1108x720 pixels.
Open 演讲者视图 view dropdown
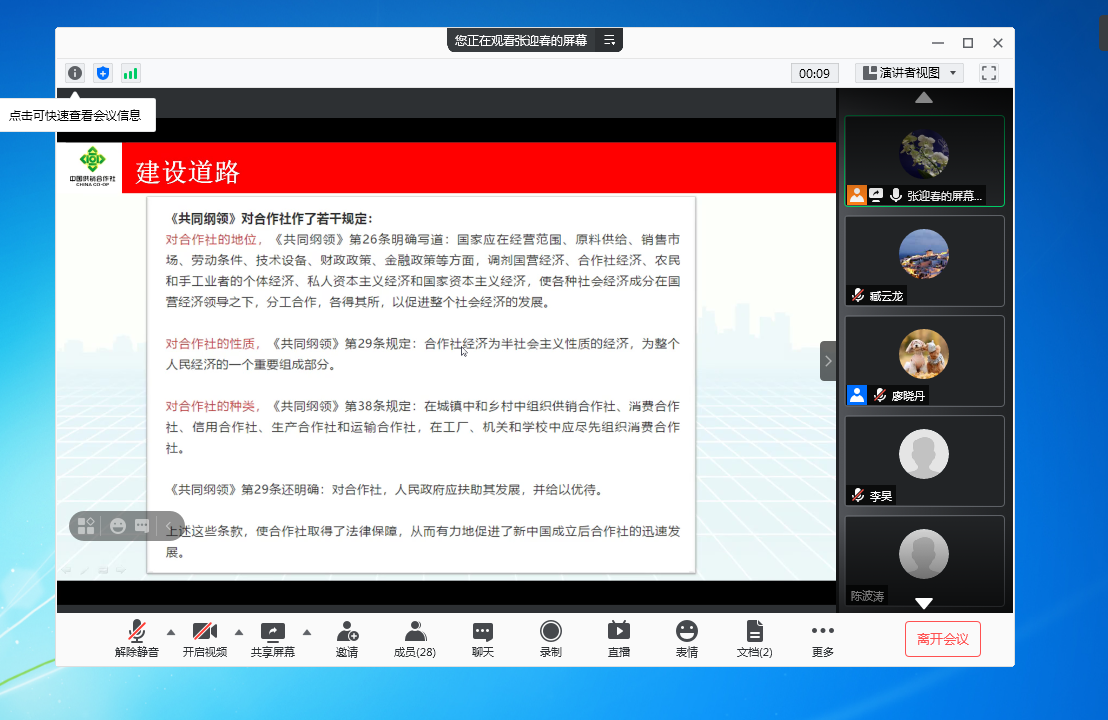click(909, 73)
